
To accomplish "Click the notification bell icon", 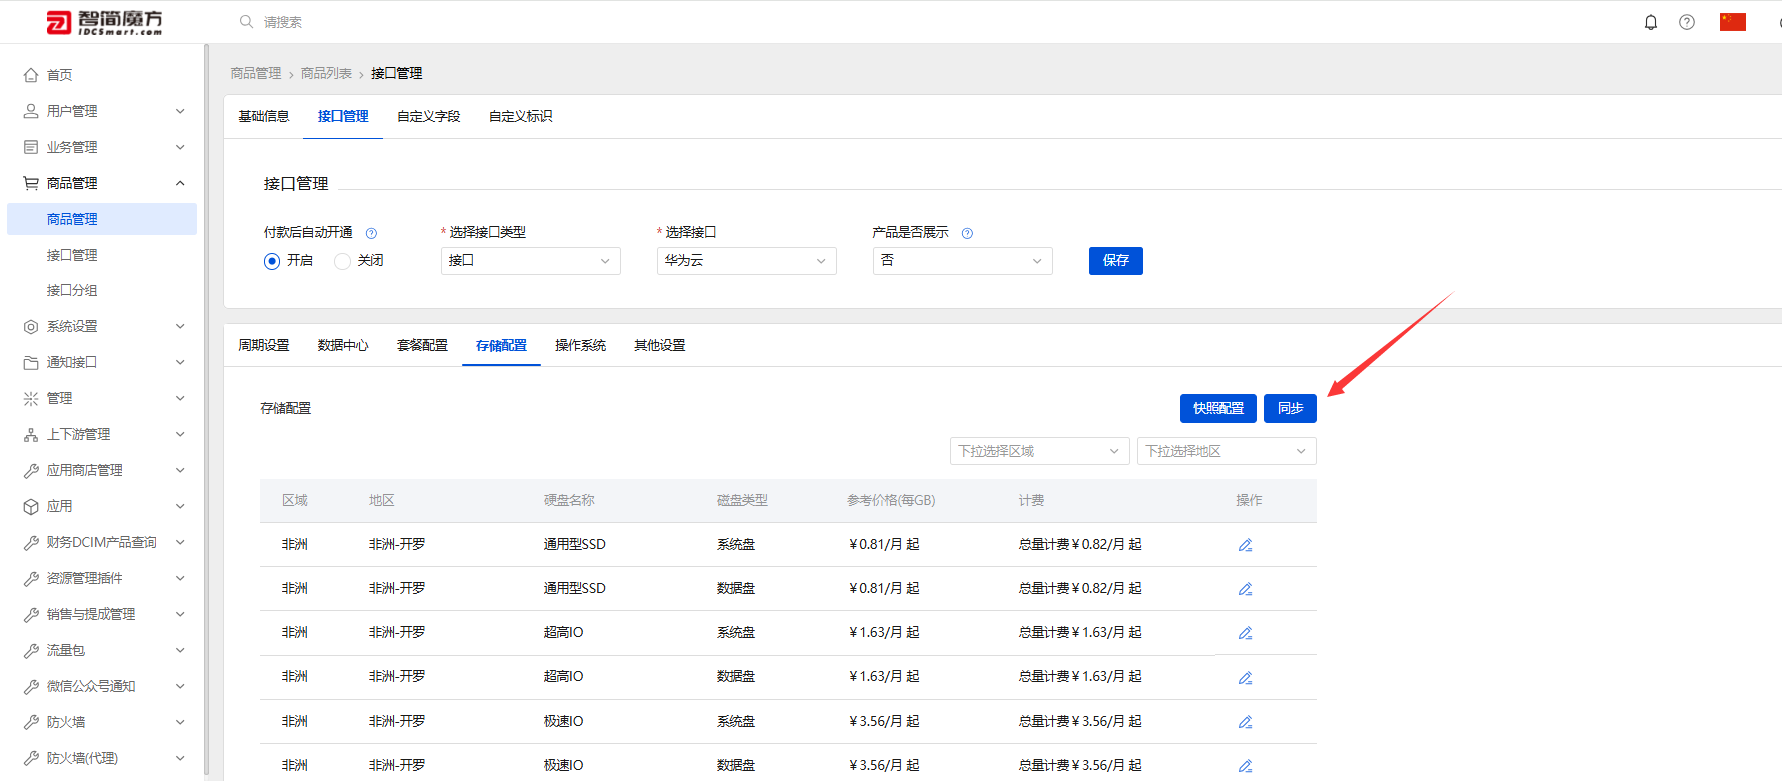I will [1651, 22].
